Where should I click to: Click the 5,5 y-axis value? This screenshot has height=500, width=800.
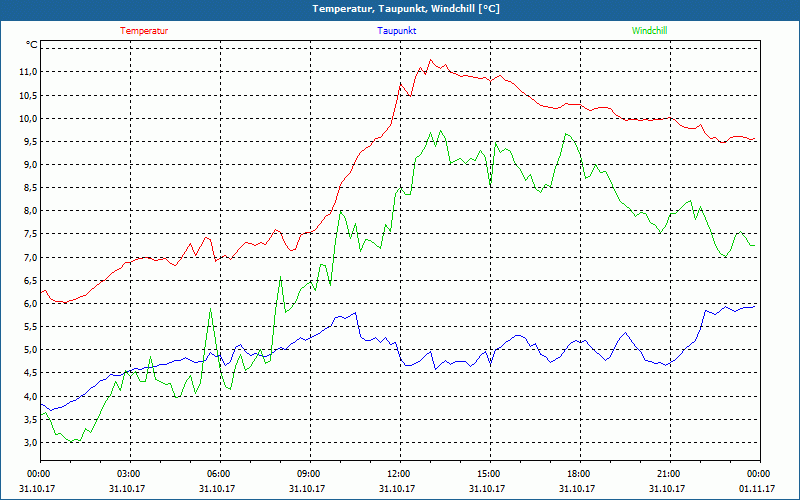(30, 327)
